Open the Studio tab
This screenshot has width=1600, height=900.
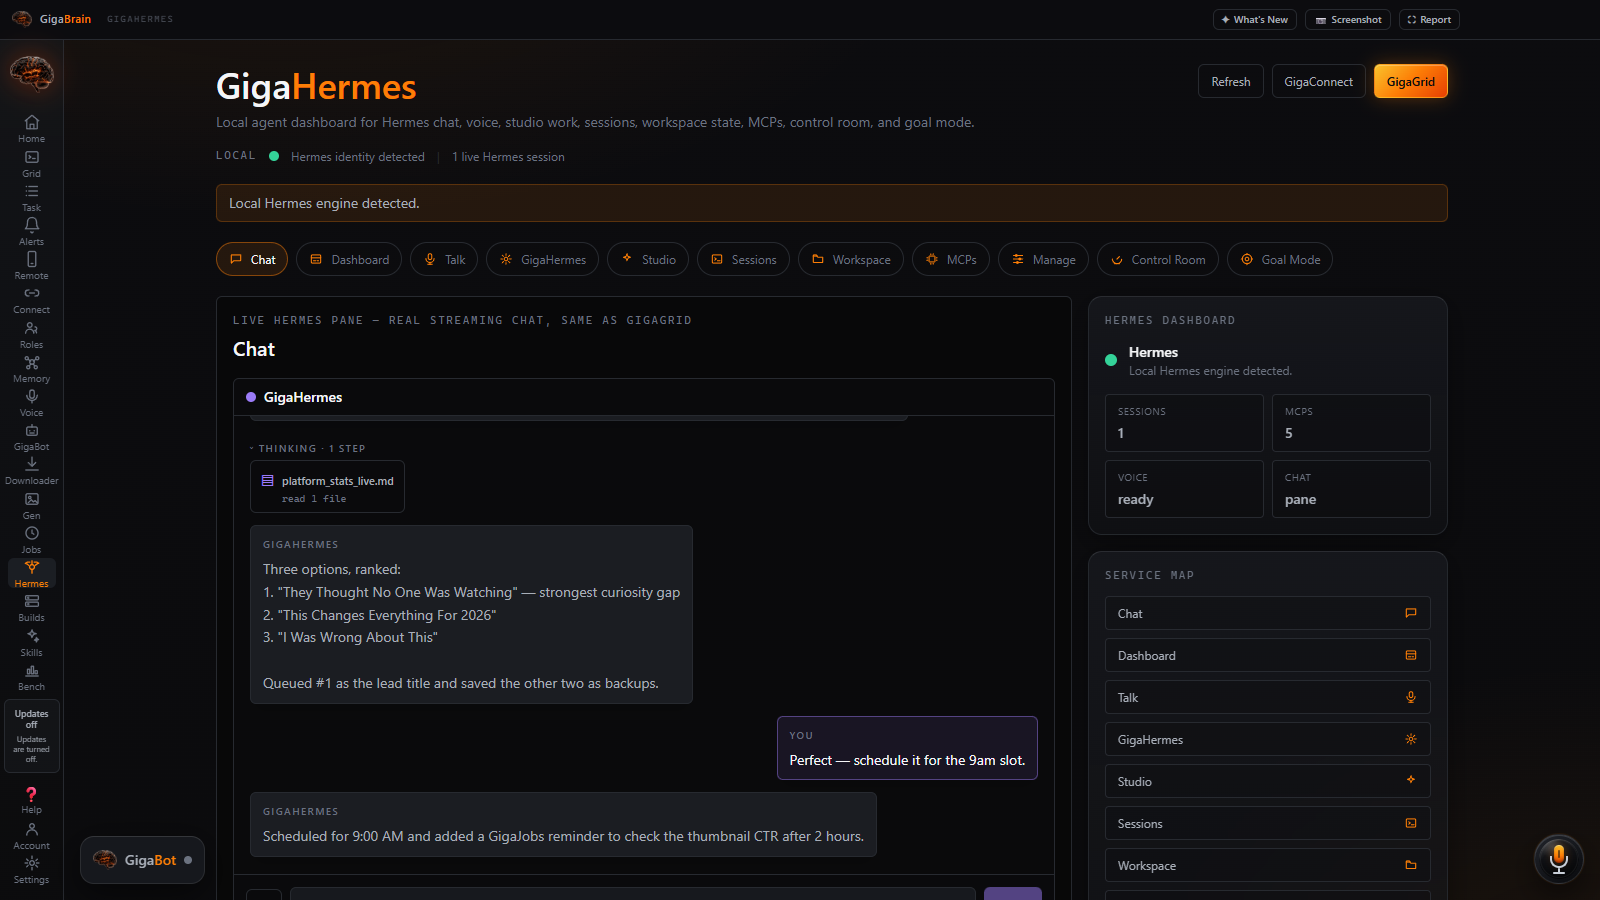click(x=648, y=259)
